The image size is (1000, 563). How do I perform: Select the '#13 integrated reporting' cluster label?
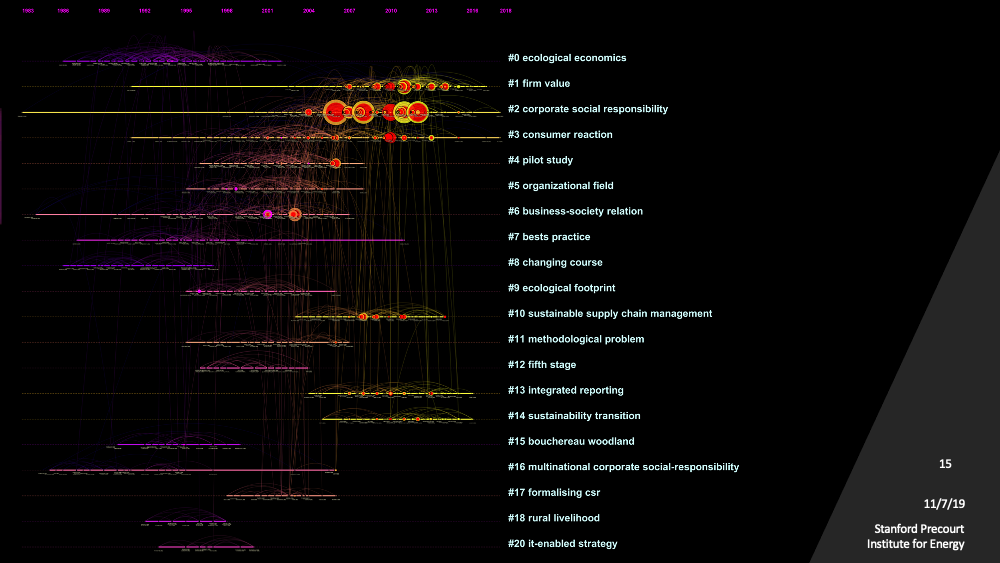click(x=565, y=390)
